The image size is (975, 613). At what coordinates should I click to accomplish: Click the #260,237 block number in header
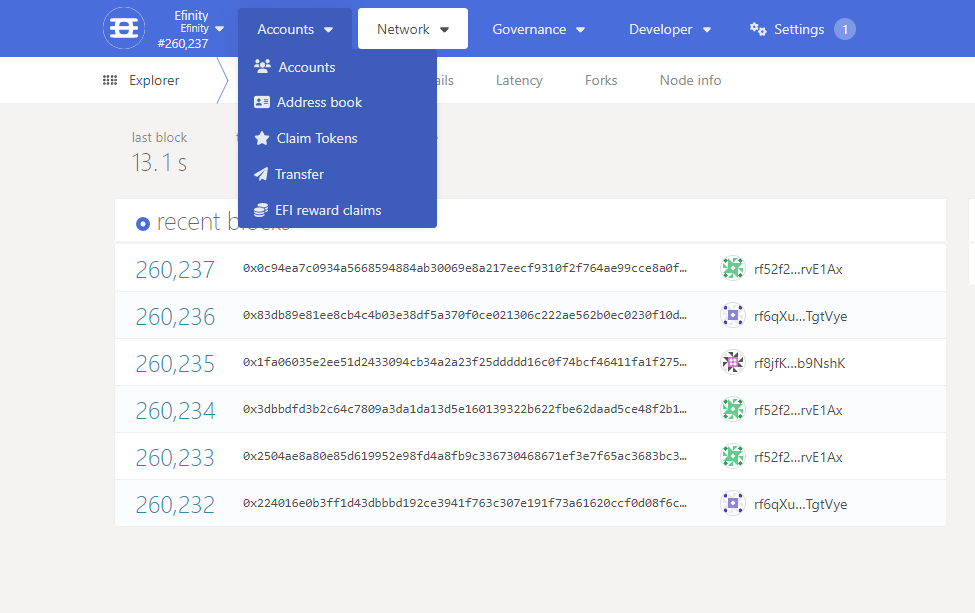coord(183,44)
